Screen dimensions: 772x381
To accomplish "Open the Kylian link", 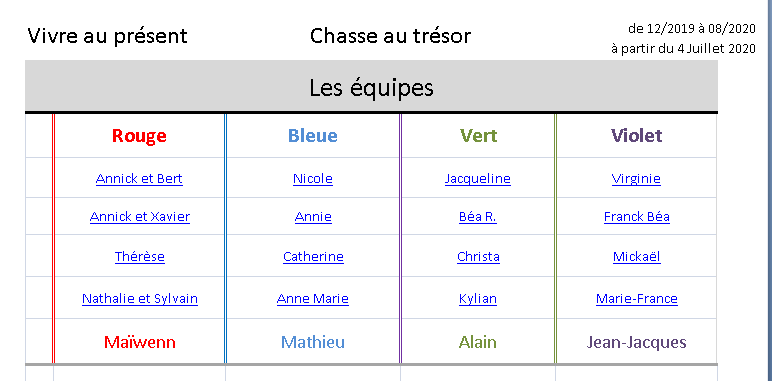I will (478, 298).
